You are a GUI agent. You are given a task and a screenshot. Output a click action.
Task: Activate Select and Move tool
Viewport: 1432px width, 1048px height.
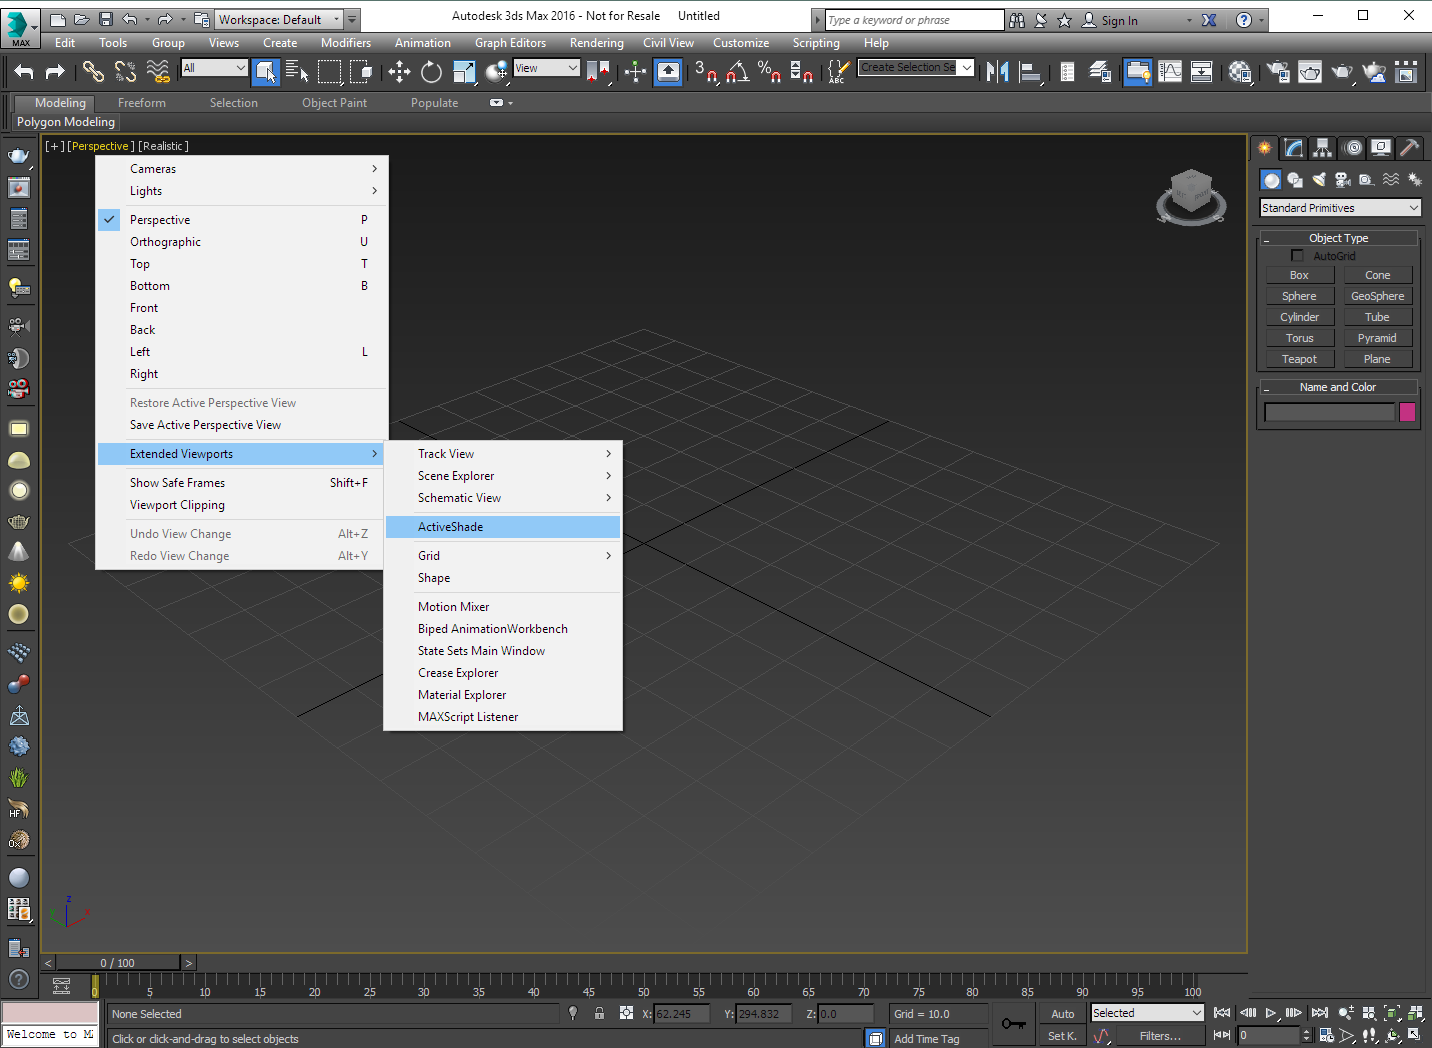[x=399, y=71]
